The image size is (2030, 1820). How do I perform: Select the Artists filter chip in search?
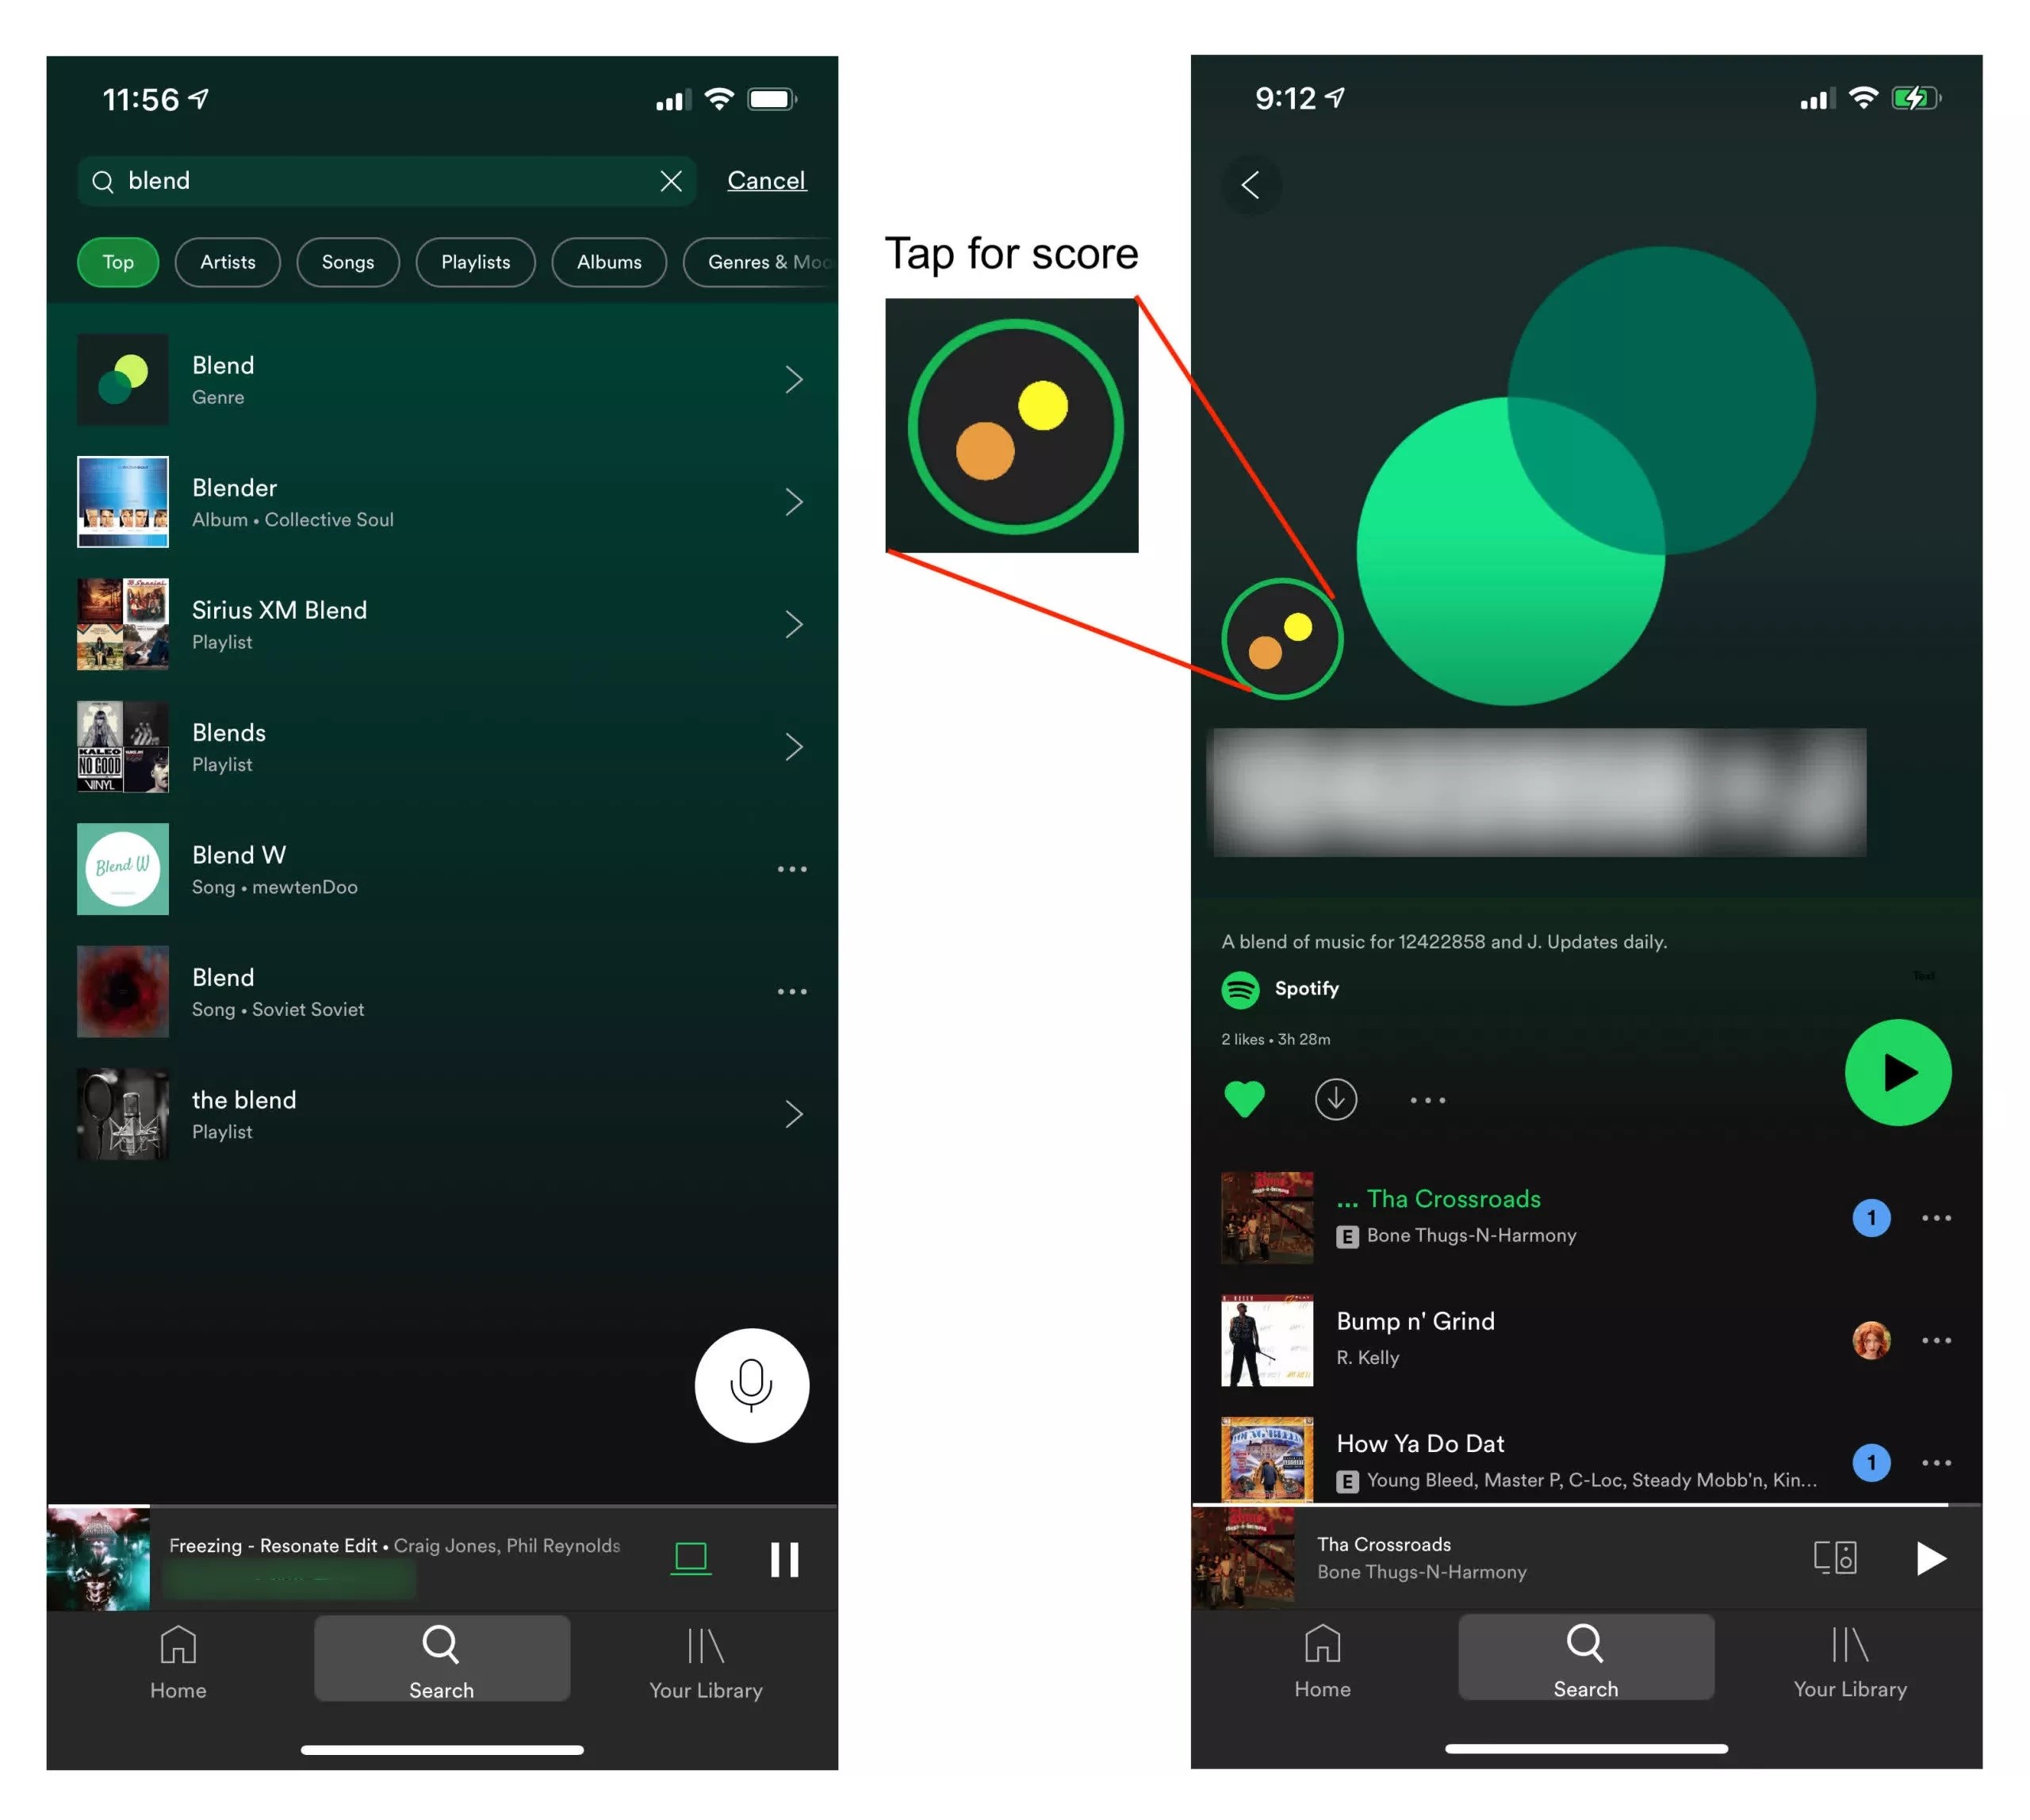(228, 262)
